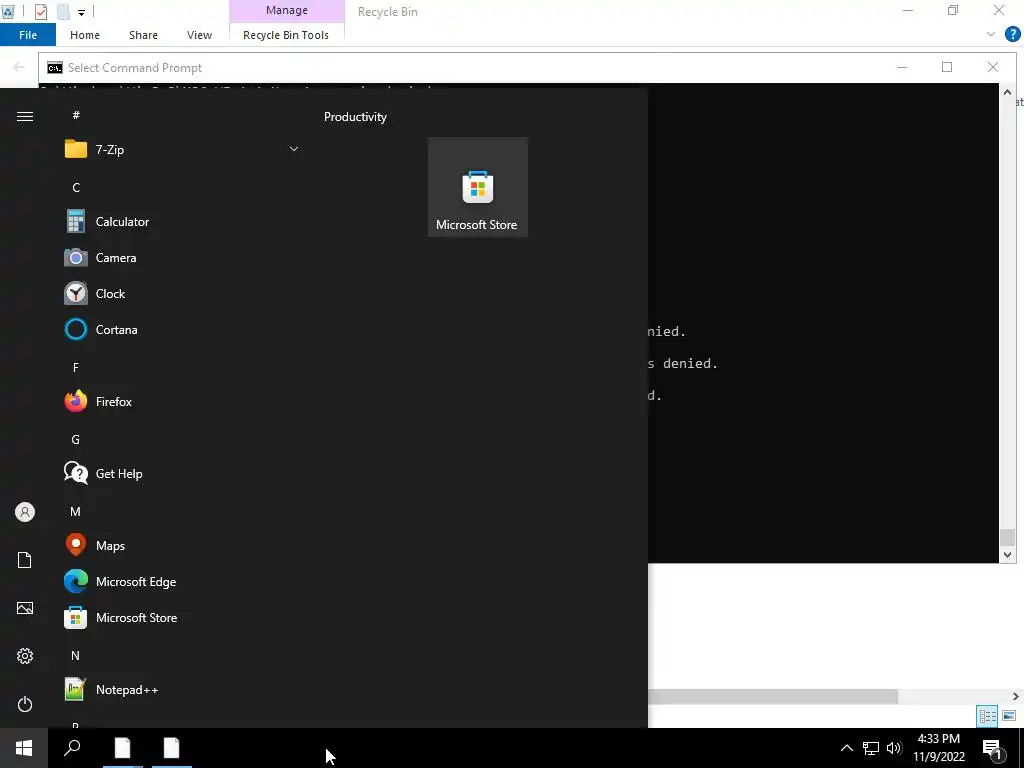Click the G letter group header
The width and height of the screenshot is (1024, 768).
point(76,440)
